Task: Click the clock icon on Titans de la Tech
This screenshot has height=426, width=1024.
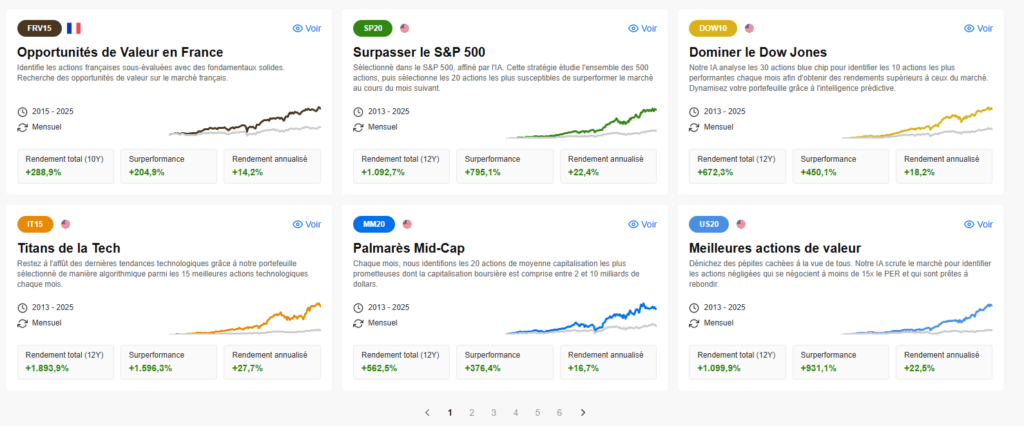Action: coord(23,307)
